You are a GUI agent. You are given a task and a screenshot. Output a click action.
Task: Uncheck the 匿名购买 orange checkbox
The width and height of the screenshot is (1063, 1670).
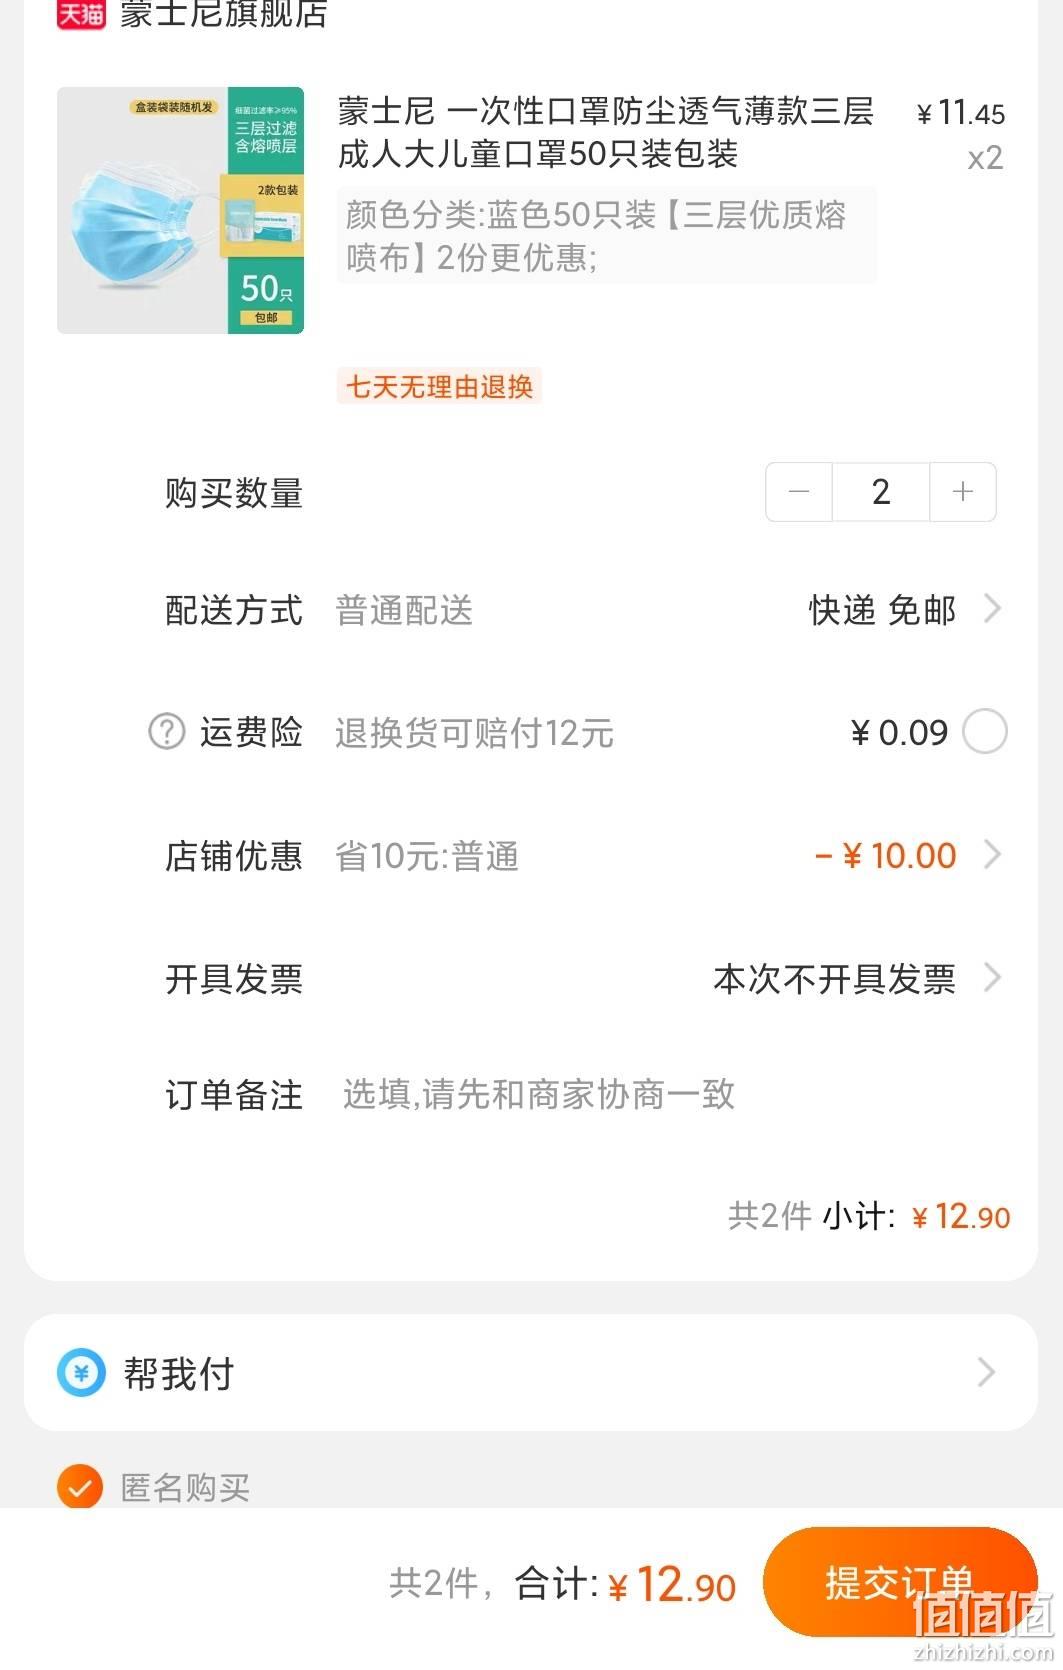click(80, 1487)
